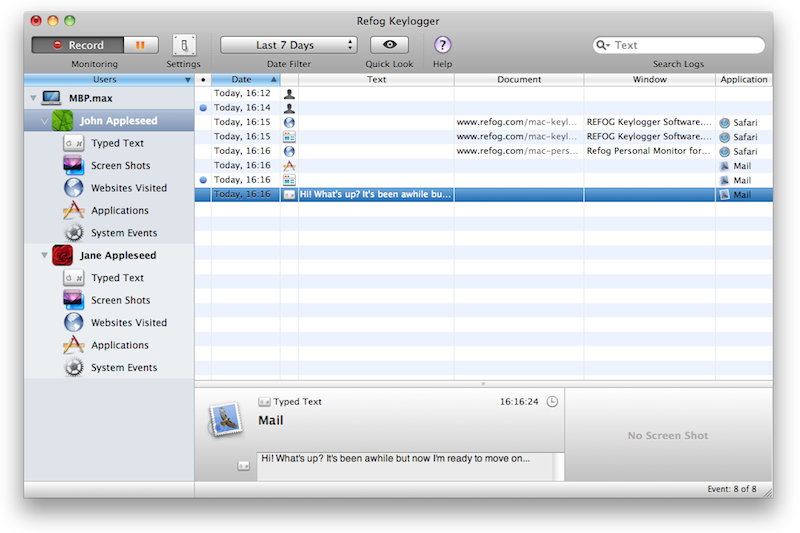
Task: Open the Users header dropdown arrow
Action: pyautogui.click(x=188, y=80)
